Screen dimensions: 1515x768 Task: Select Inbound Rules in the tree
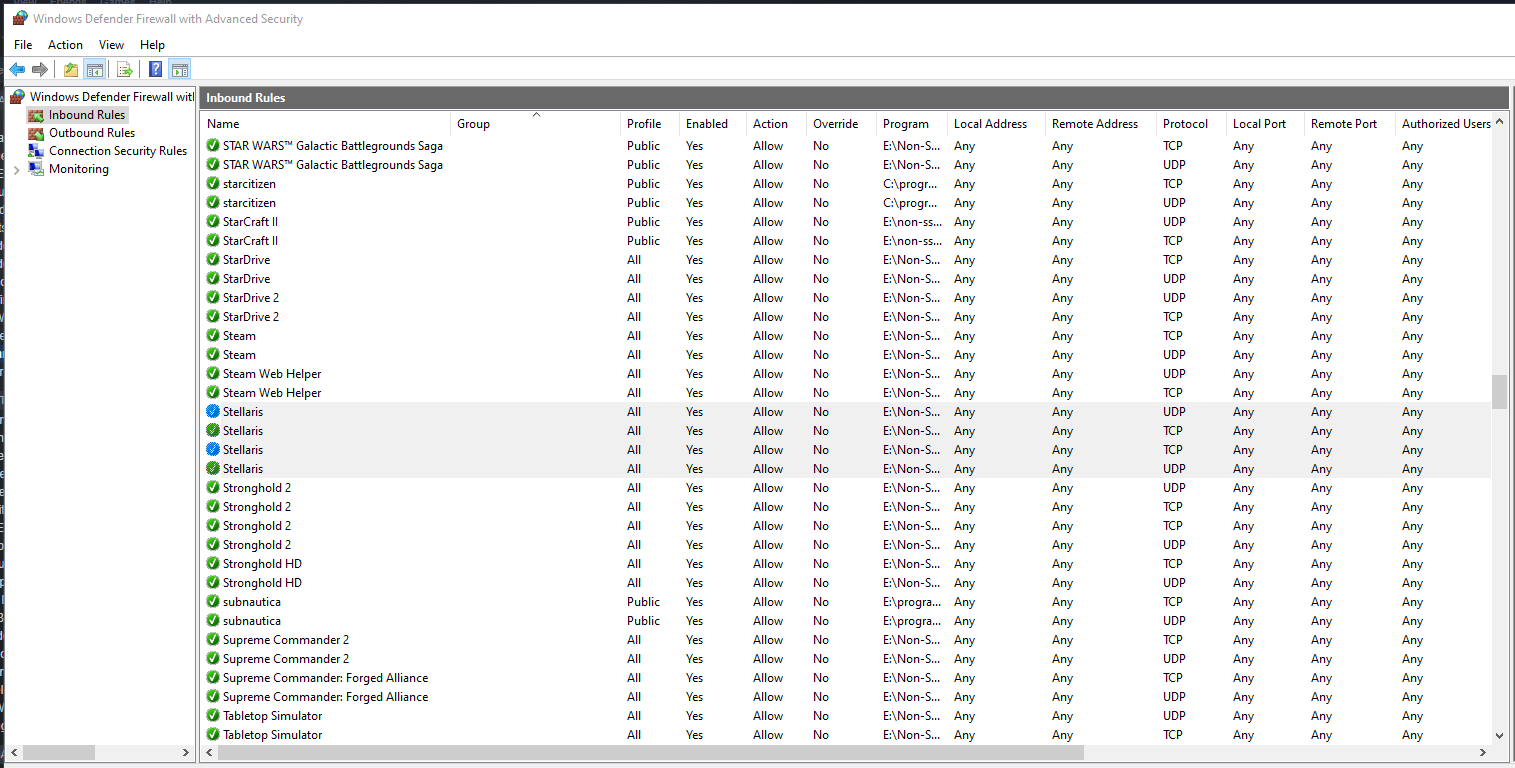click(x=87, y=115)
